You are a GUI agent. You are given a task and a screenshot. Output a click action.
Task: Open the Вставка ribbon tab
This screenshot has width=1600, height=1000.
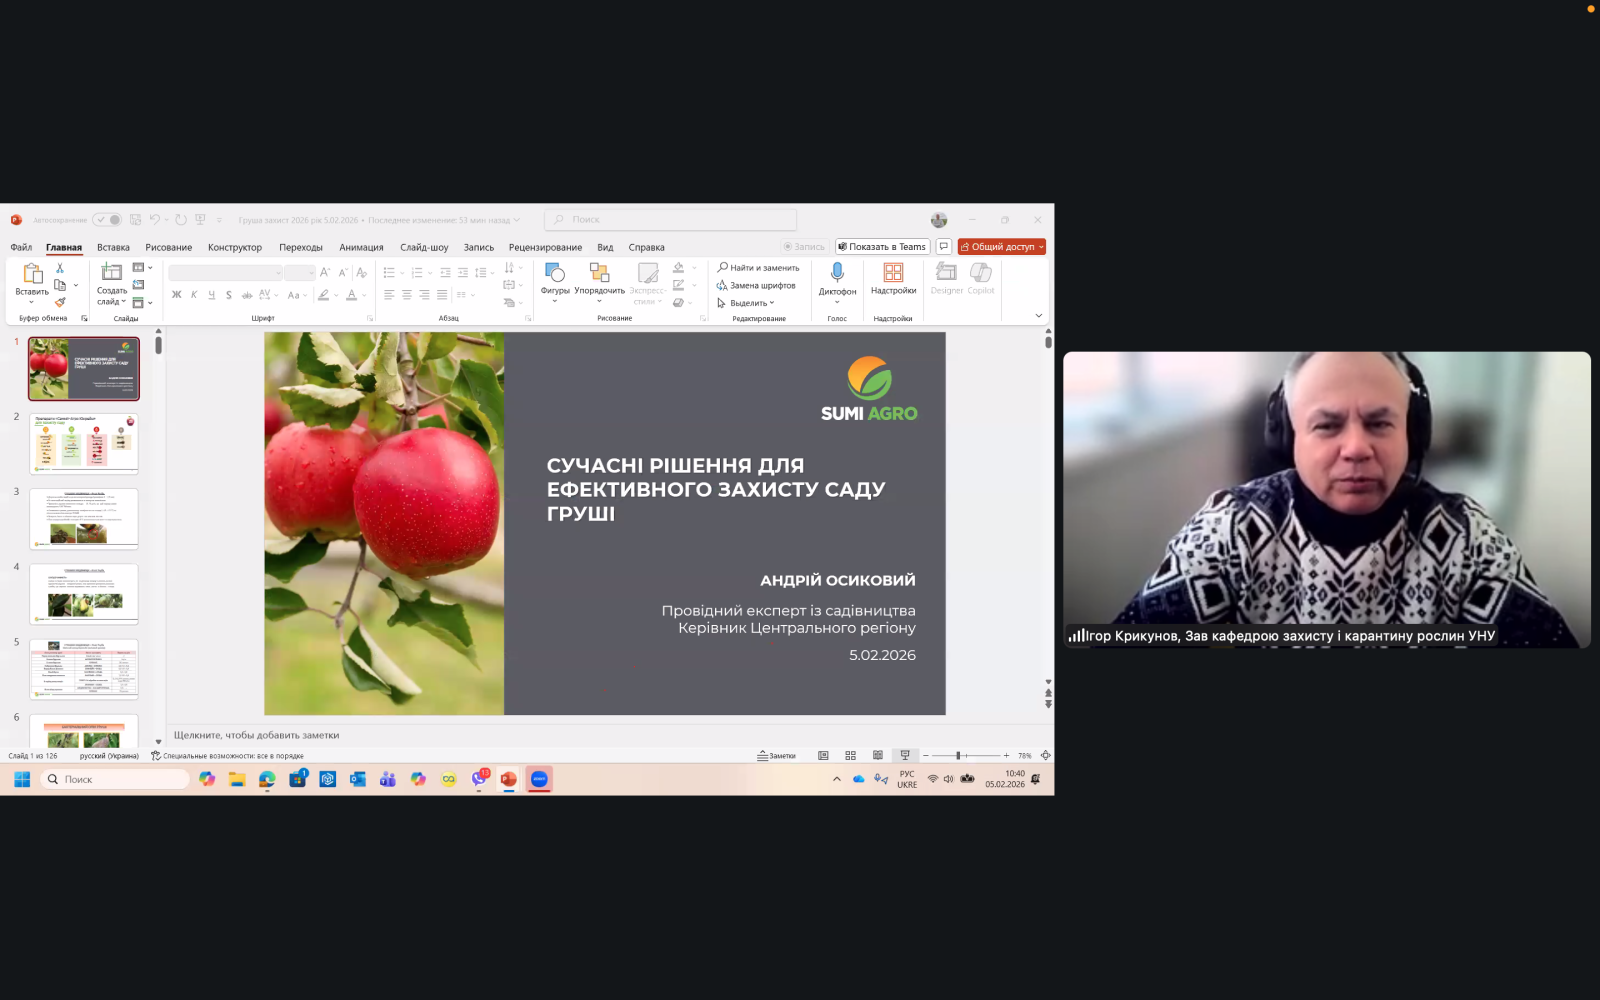[x=113, y=248]
